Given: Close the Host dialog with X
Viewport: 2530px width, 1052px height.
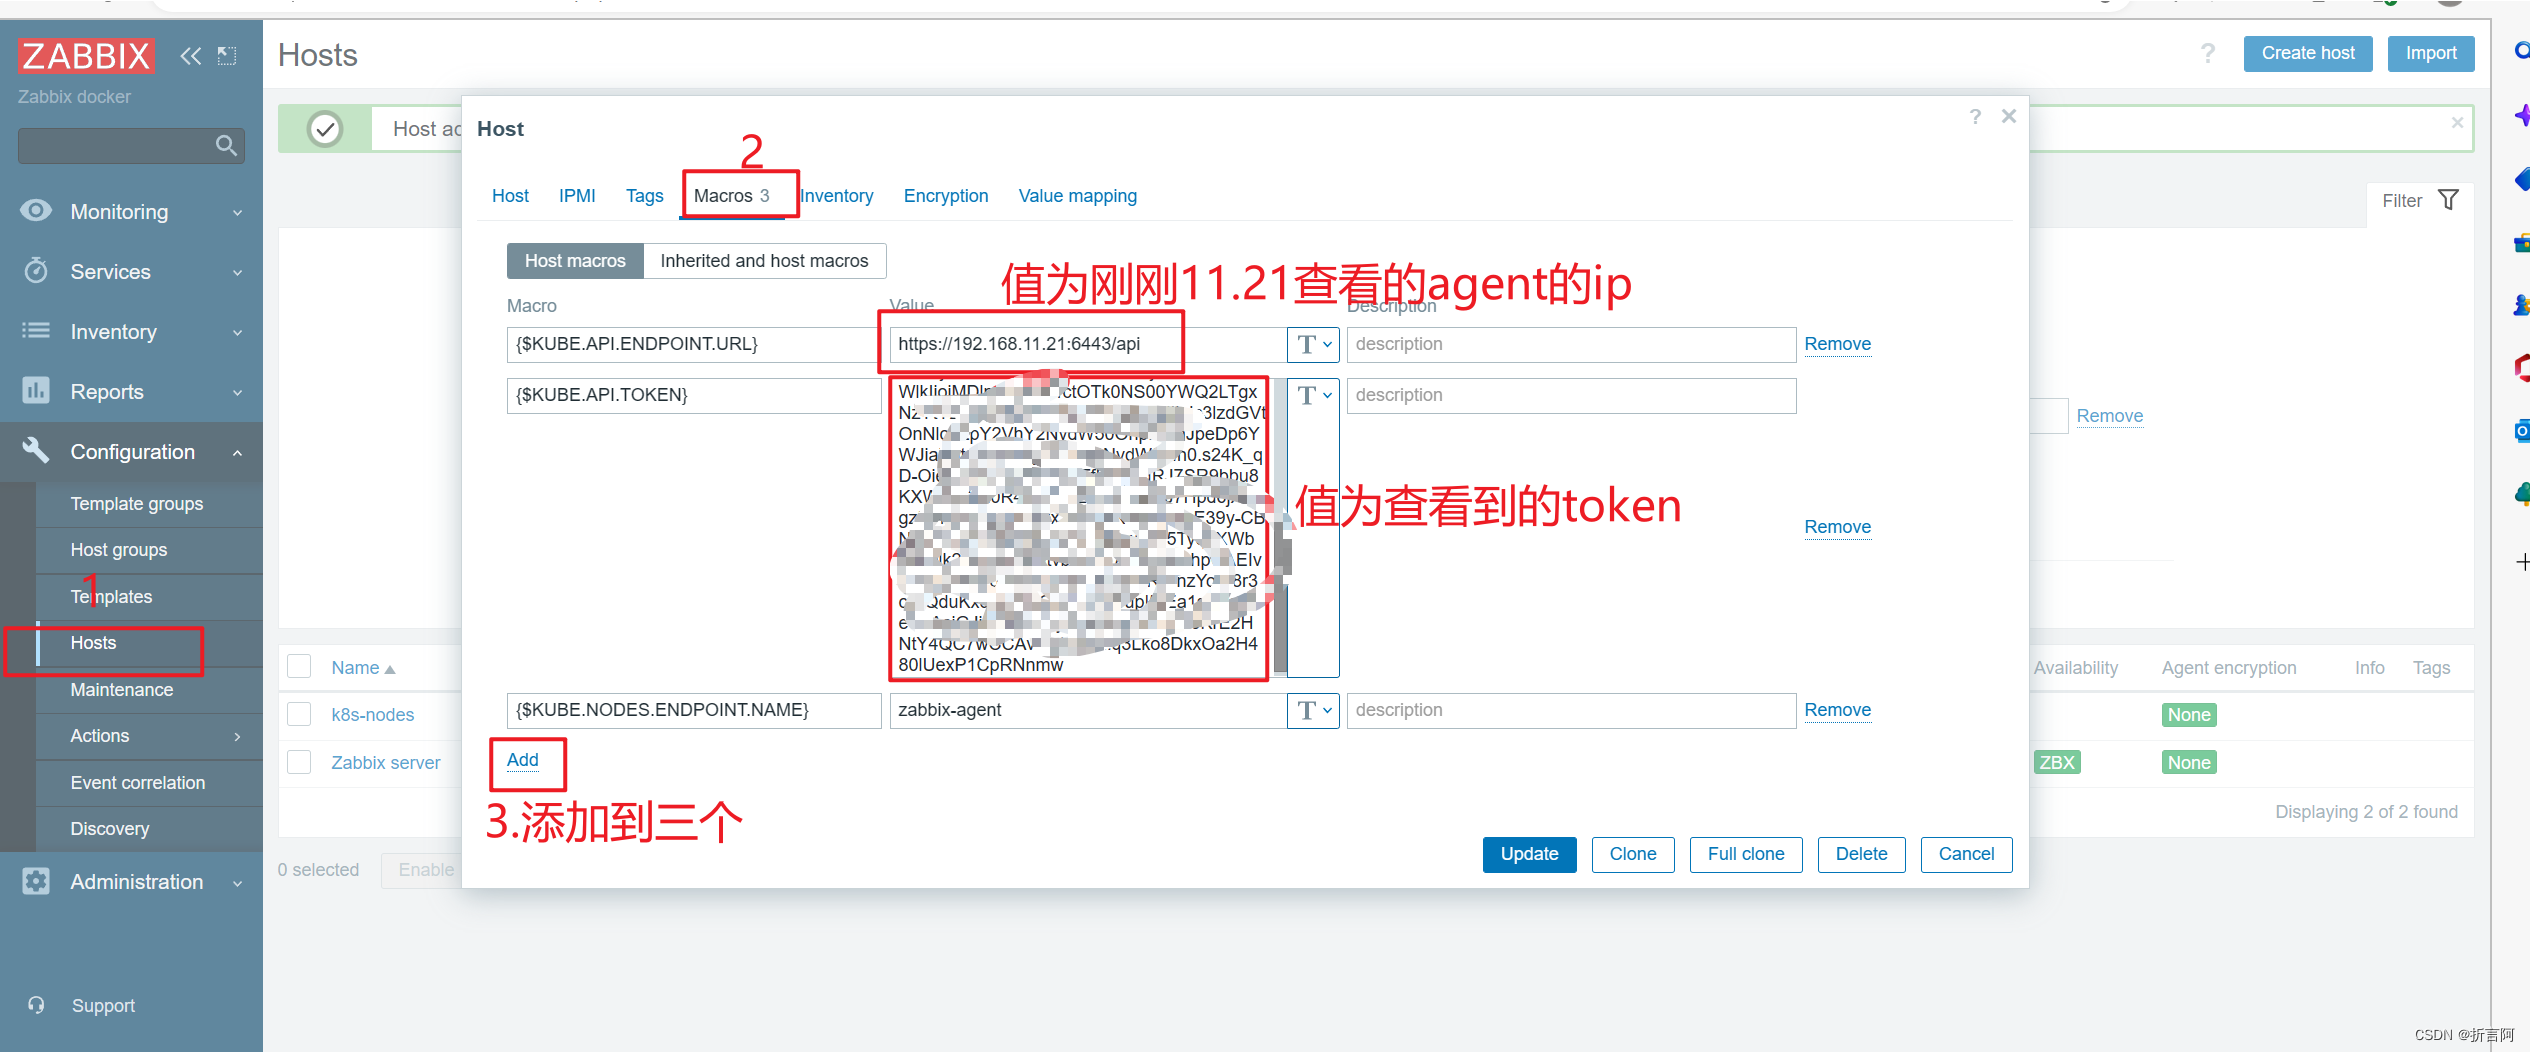Looking at the screenshot, I should (2008, 117).
